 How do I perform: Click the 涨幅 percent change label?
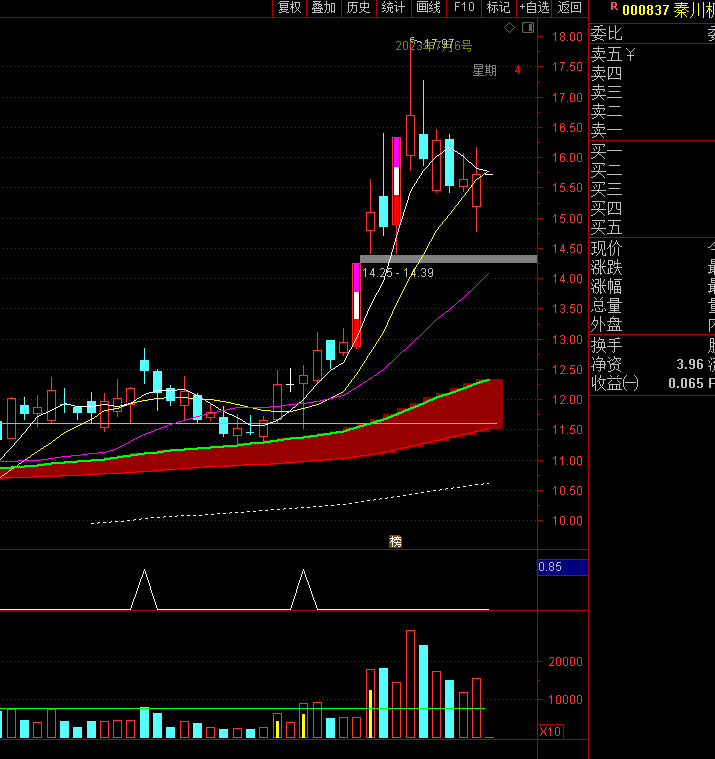coord(607,287)
